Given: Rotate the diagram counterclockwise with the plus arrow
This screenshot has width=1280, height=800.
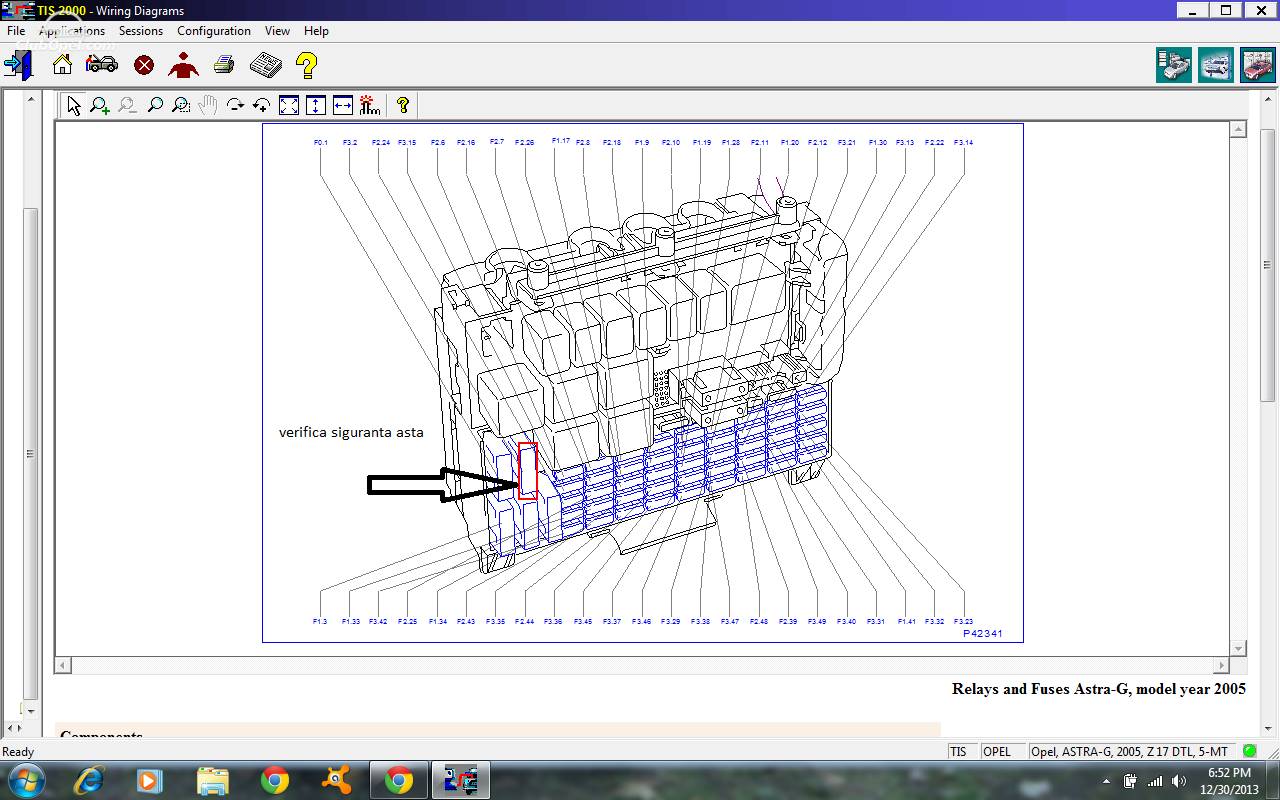Looking at the screenshot, I should 262,105.
